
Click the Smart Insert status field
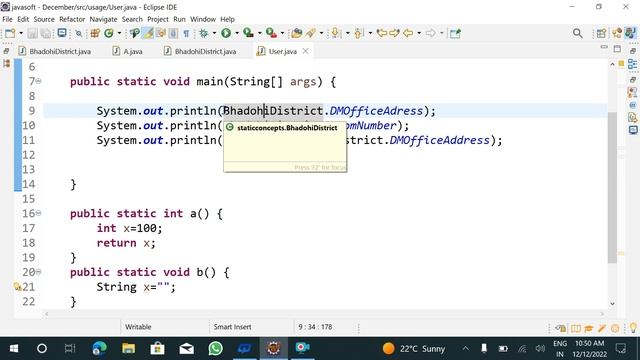click(232, 327)
